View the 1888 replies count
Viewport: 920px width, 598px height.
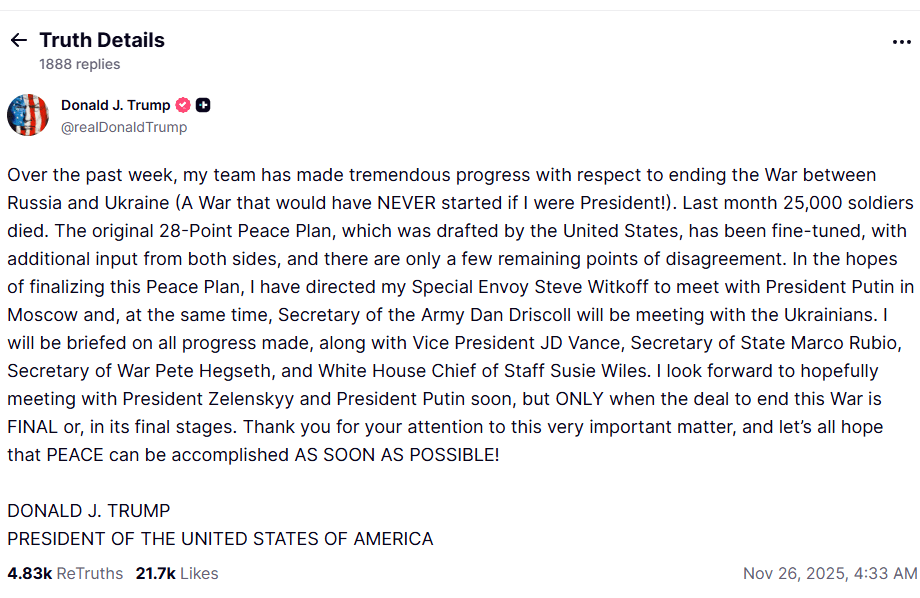(79, 64)
